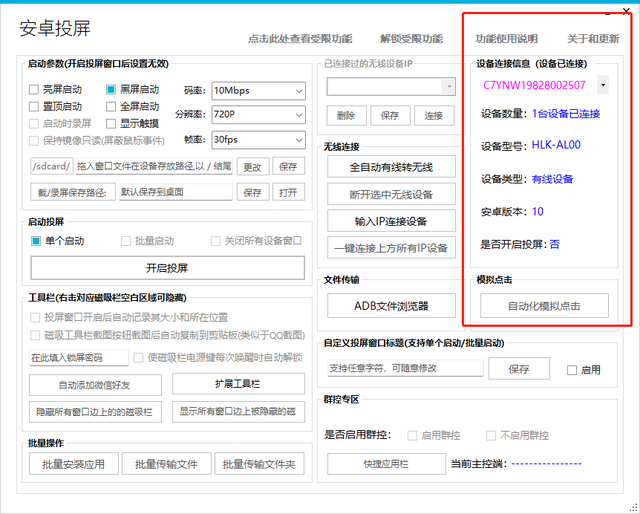
Task: Close the 安卓投屏 window
Action: click(627, 11)
